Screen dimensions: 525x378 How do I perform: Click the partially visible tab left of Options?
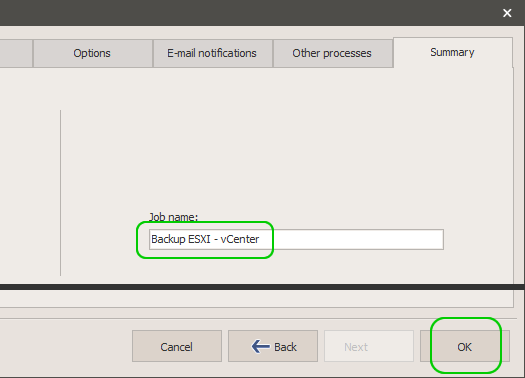click(x=16, y=53)
